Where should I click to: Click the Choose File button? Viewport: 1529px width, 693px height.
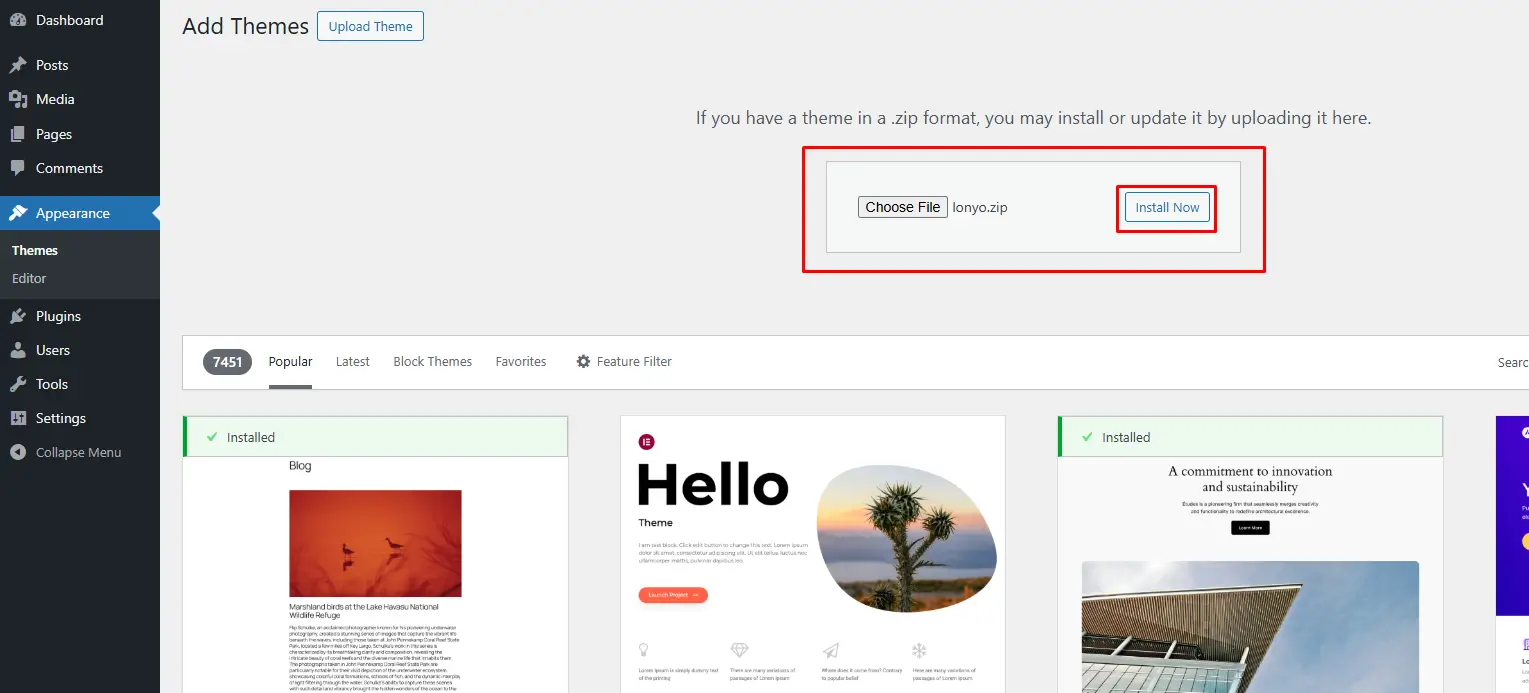902,207
